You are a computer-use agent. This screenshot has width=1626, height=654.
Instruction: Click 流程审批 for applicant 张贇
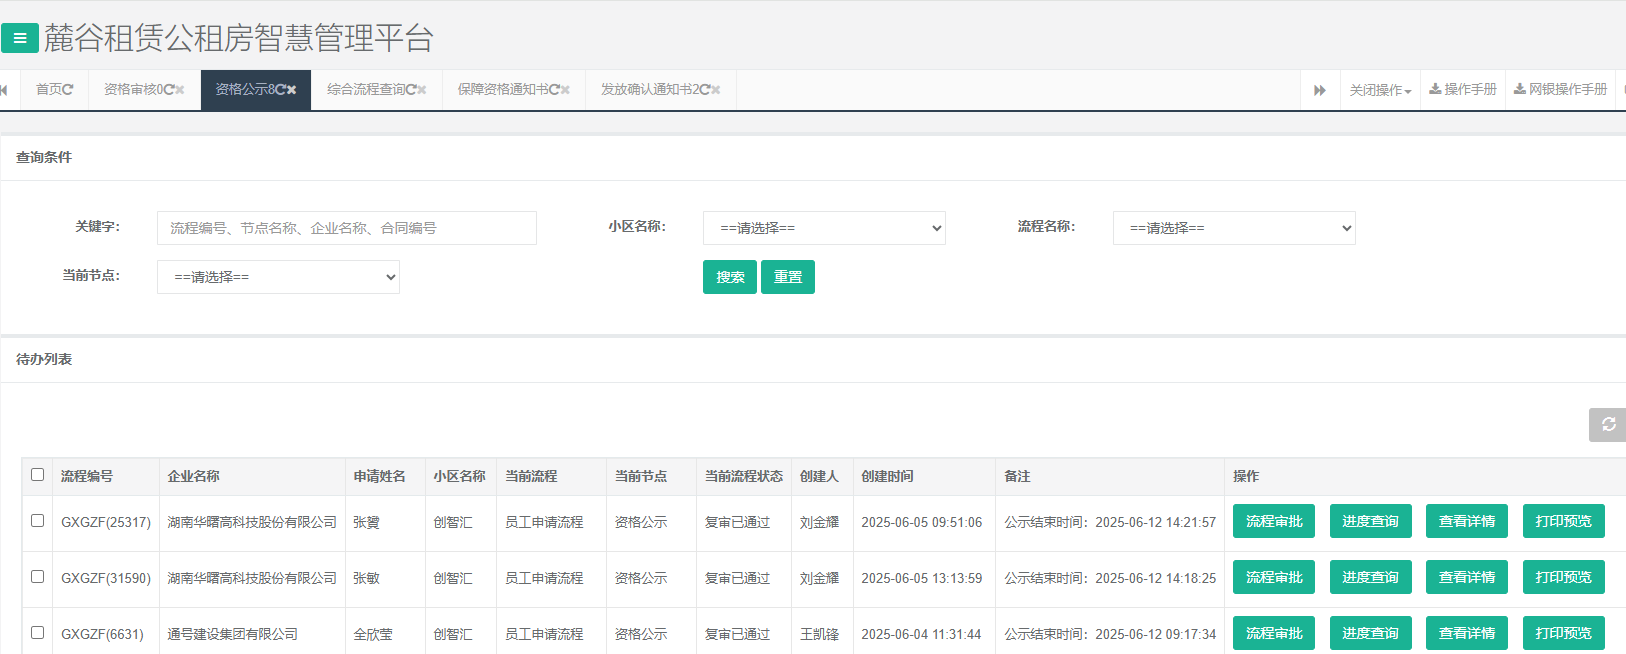click(x=1273, y=521)
